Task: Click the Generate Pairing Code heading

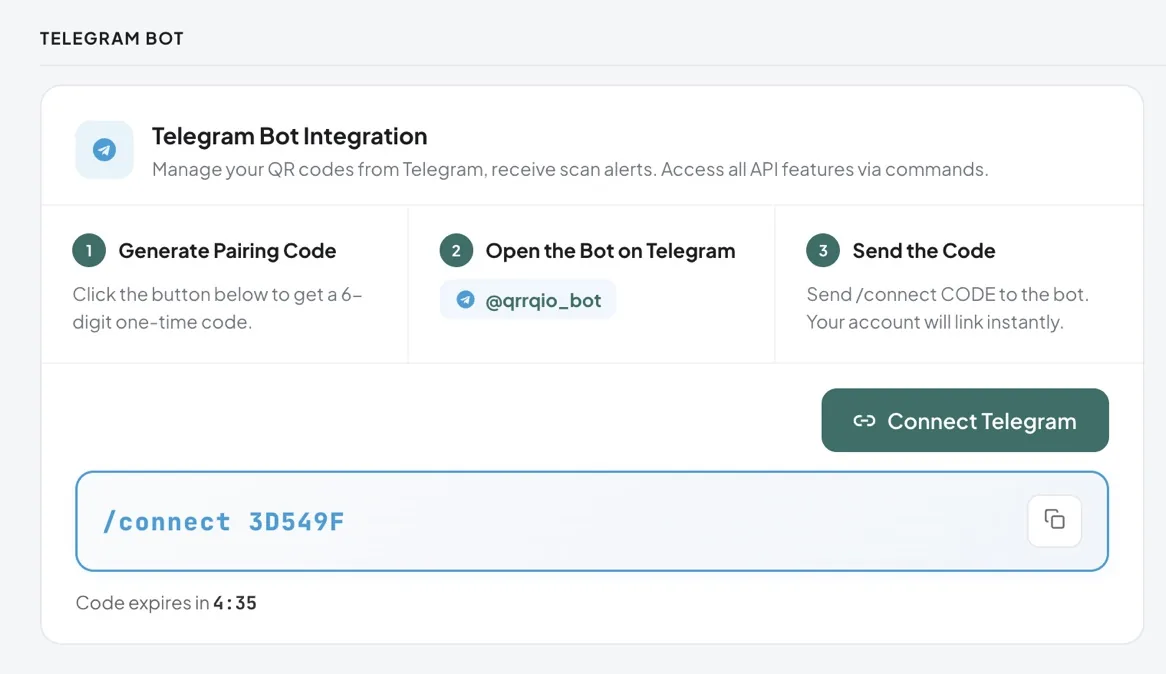Action: pyautogui.click(x=227, y=251)
